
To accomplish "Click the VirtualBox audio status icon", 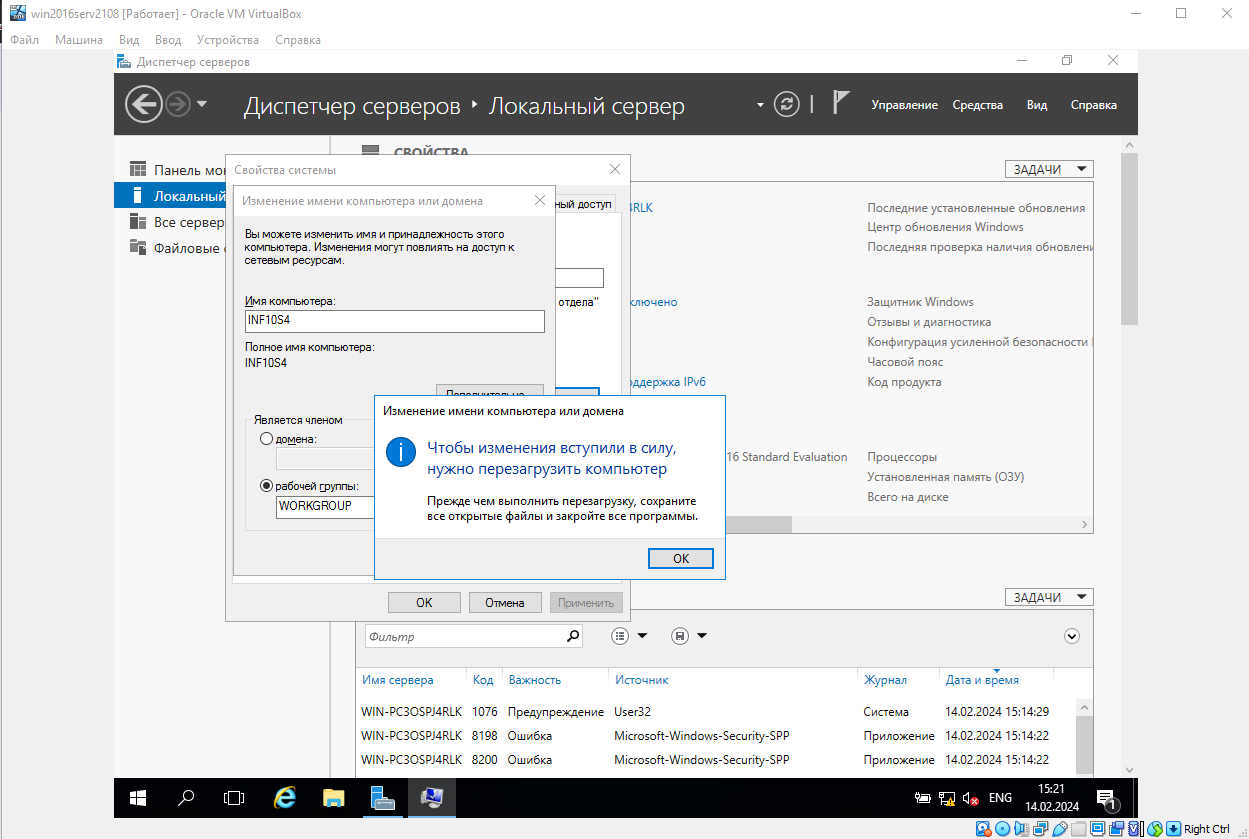I will pos(1022,829).
